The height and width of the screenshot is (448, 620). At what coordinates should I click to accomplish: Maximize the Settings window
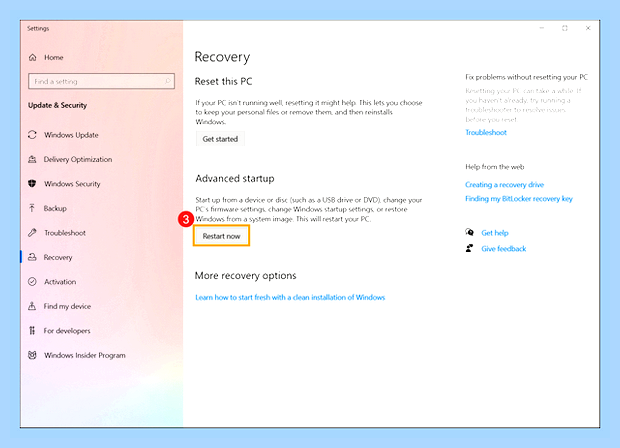click(565, 28)
